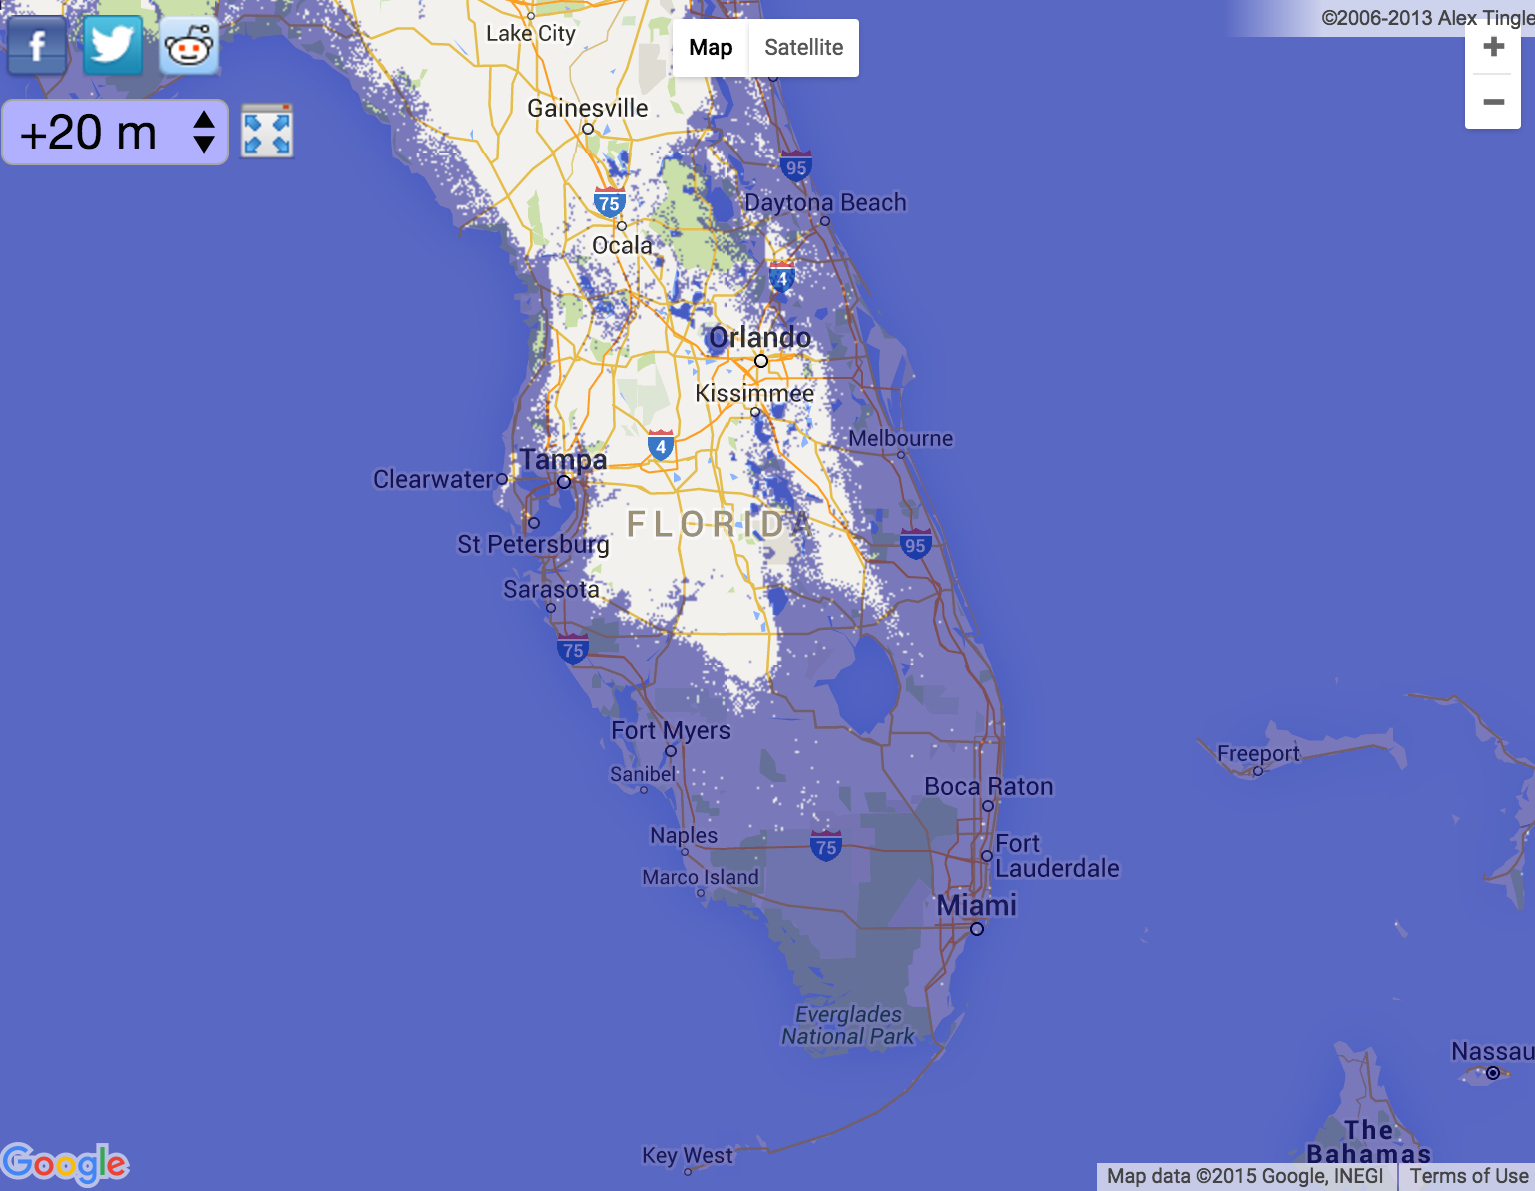Open the Terms of Use link
This screenshot has height=1191, width=1535.
click(x=1468, y=1176)
